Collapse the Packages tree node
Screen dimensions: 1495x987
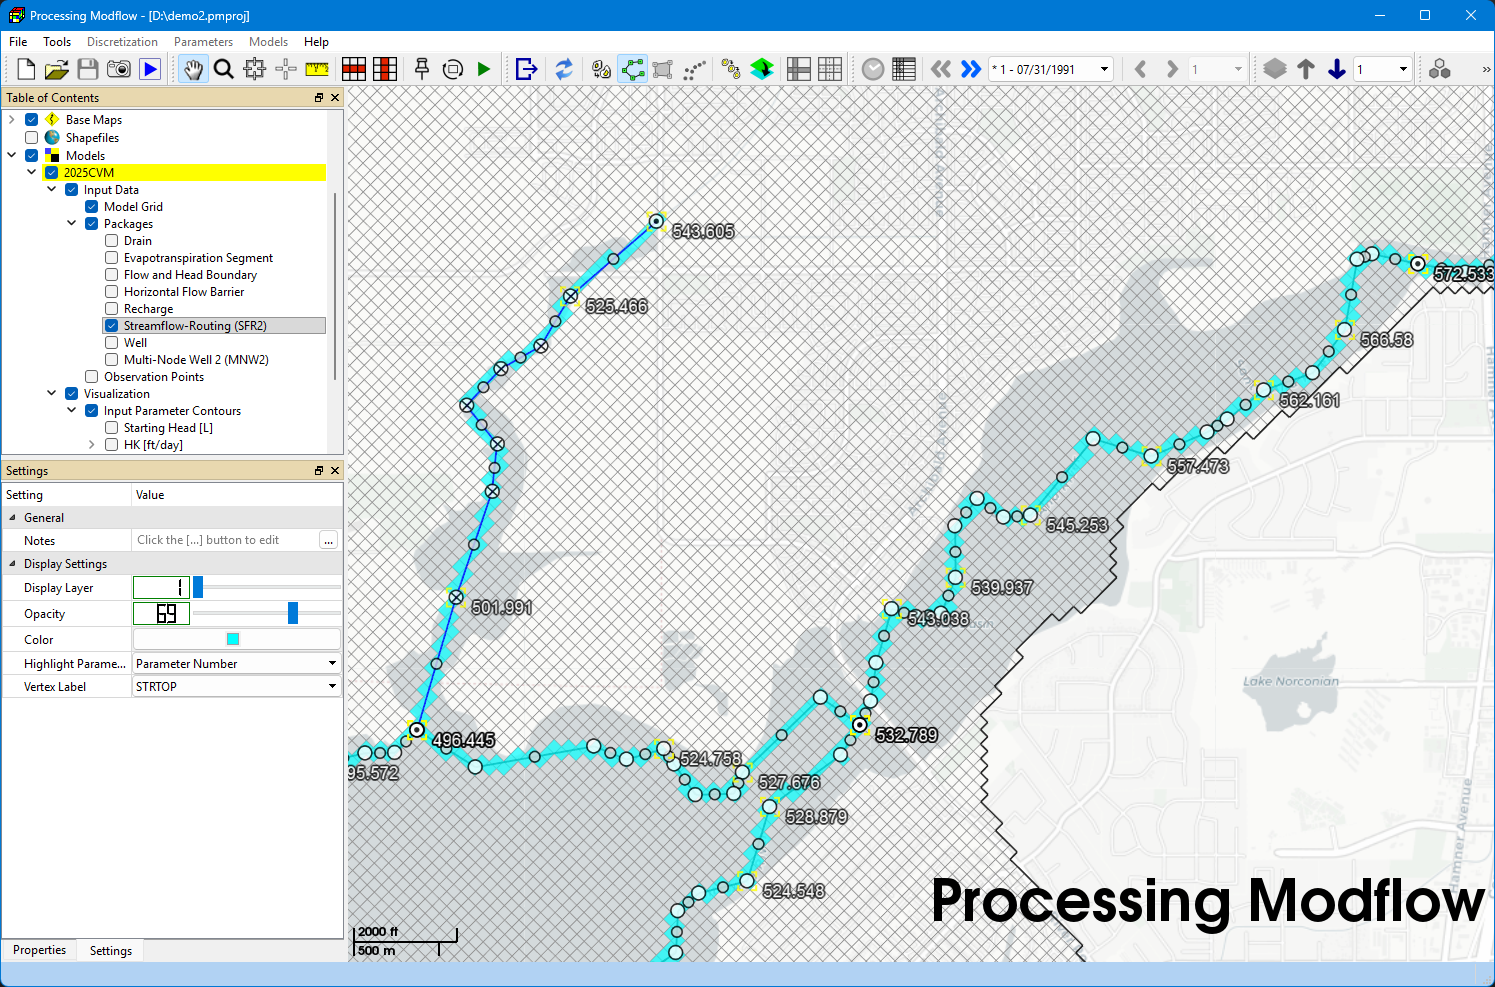point(72,224)
